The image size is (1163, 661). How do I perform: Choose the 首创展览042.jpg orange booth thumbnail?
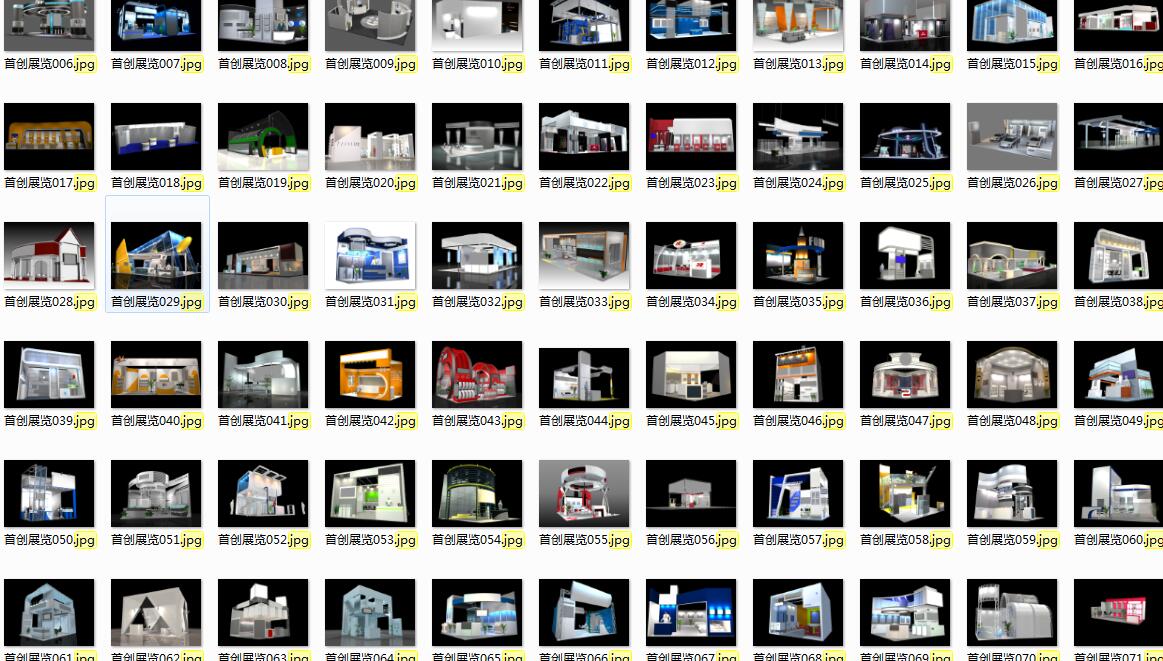pos(370,374)
